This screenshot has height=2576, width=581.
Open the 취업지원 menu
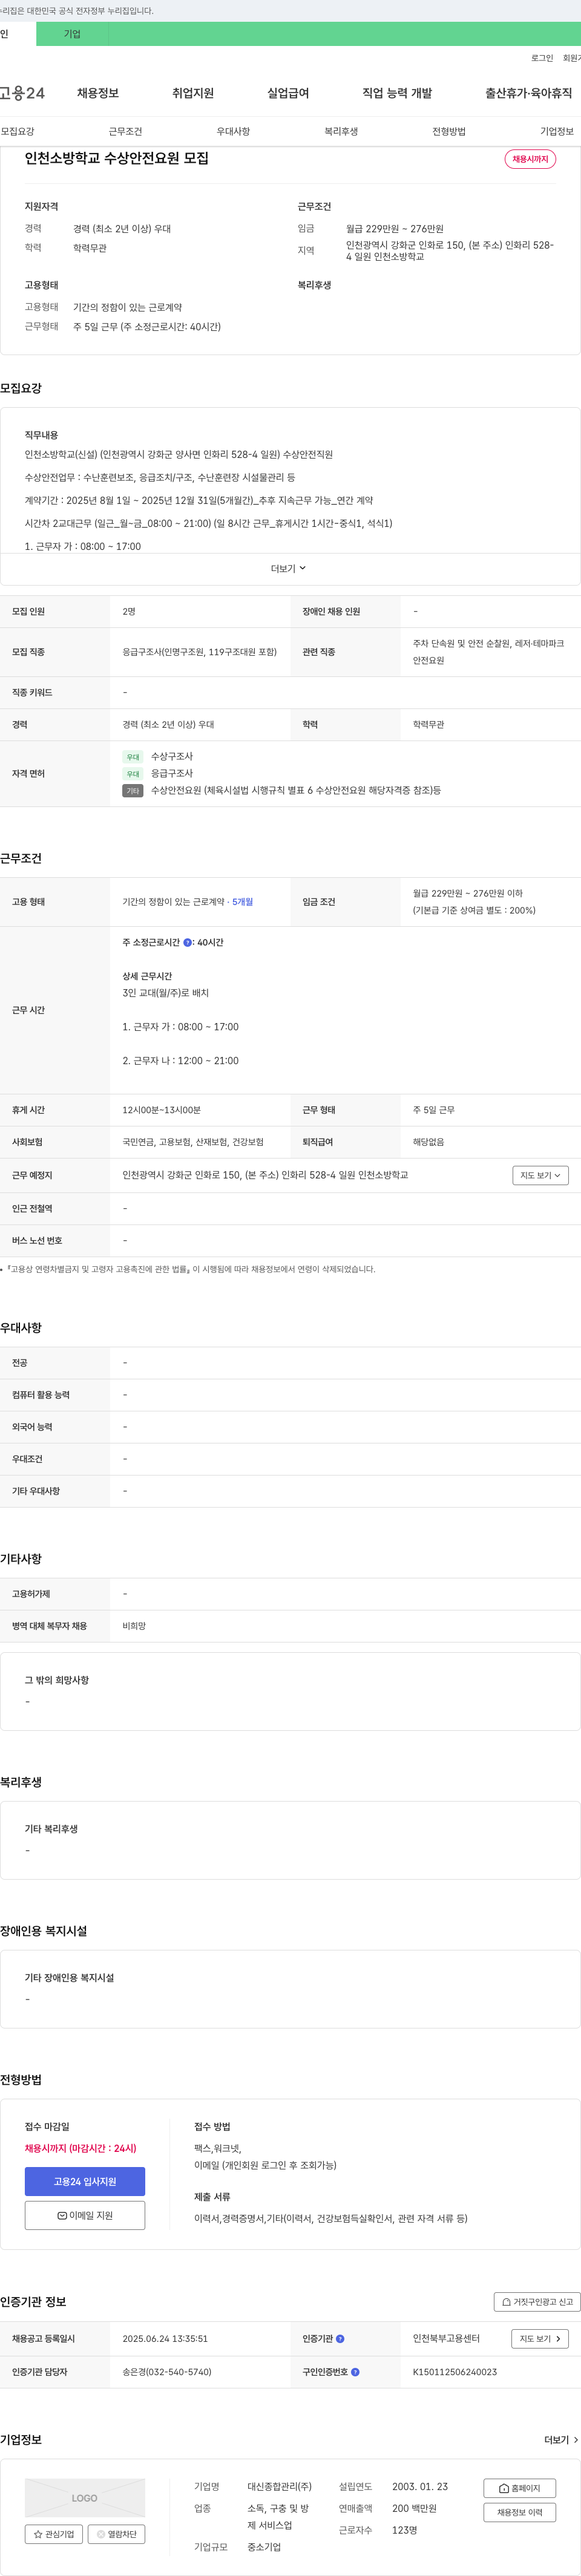coord(193,93)
